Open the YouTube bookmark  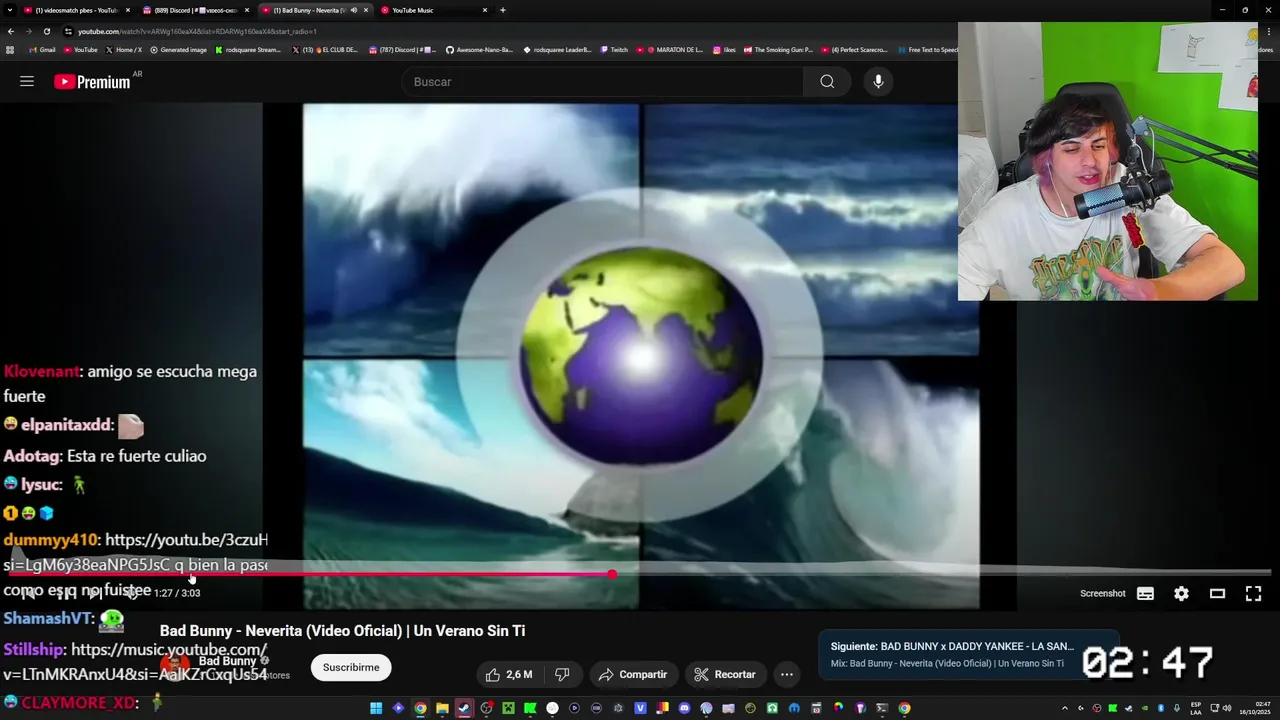tap(81, 49)
